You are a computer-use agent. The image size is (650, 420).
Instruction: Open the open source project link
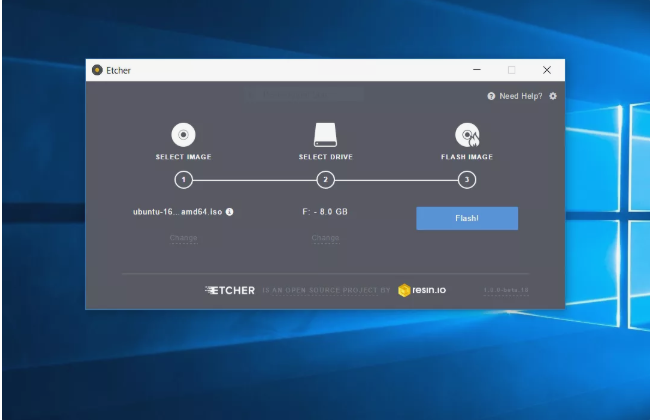[x=326, y=290]
